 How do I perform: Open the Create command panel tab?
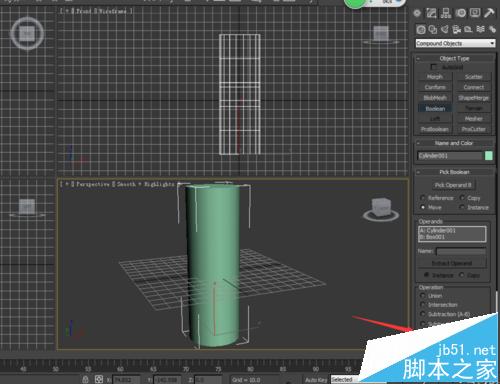pos(417,13)
